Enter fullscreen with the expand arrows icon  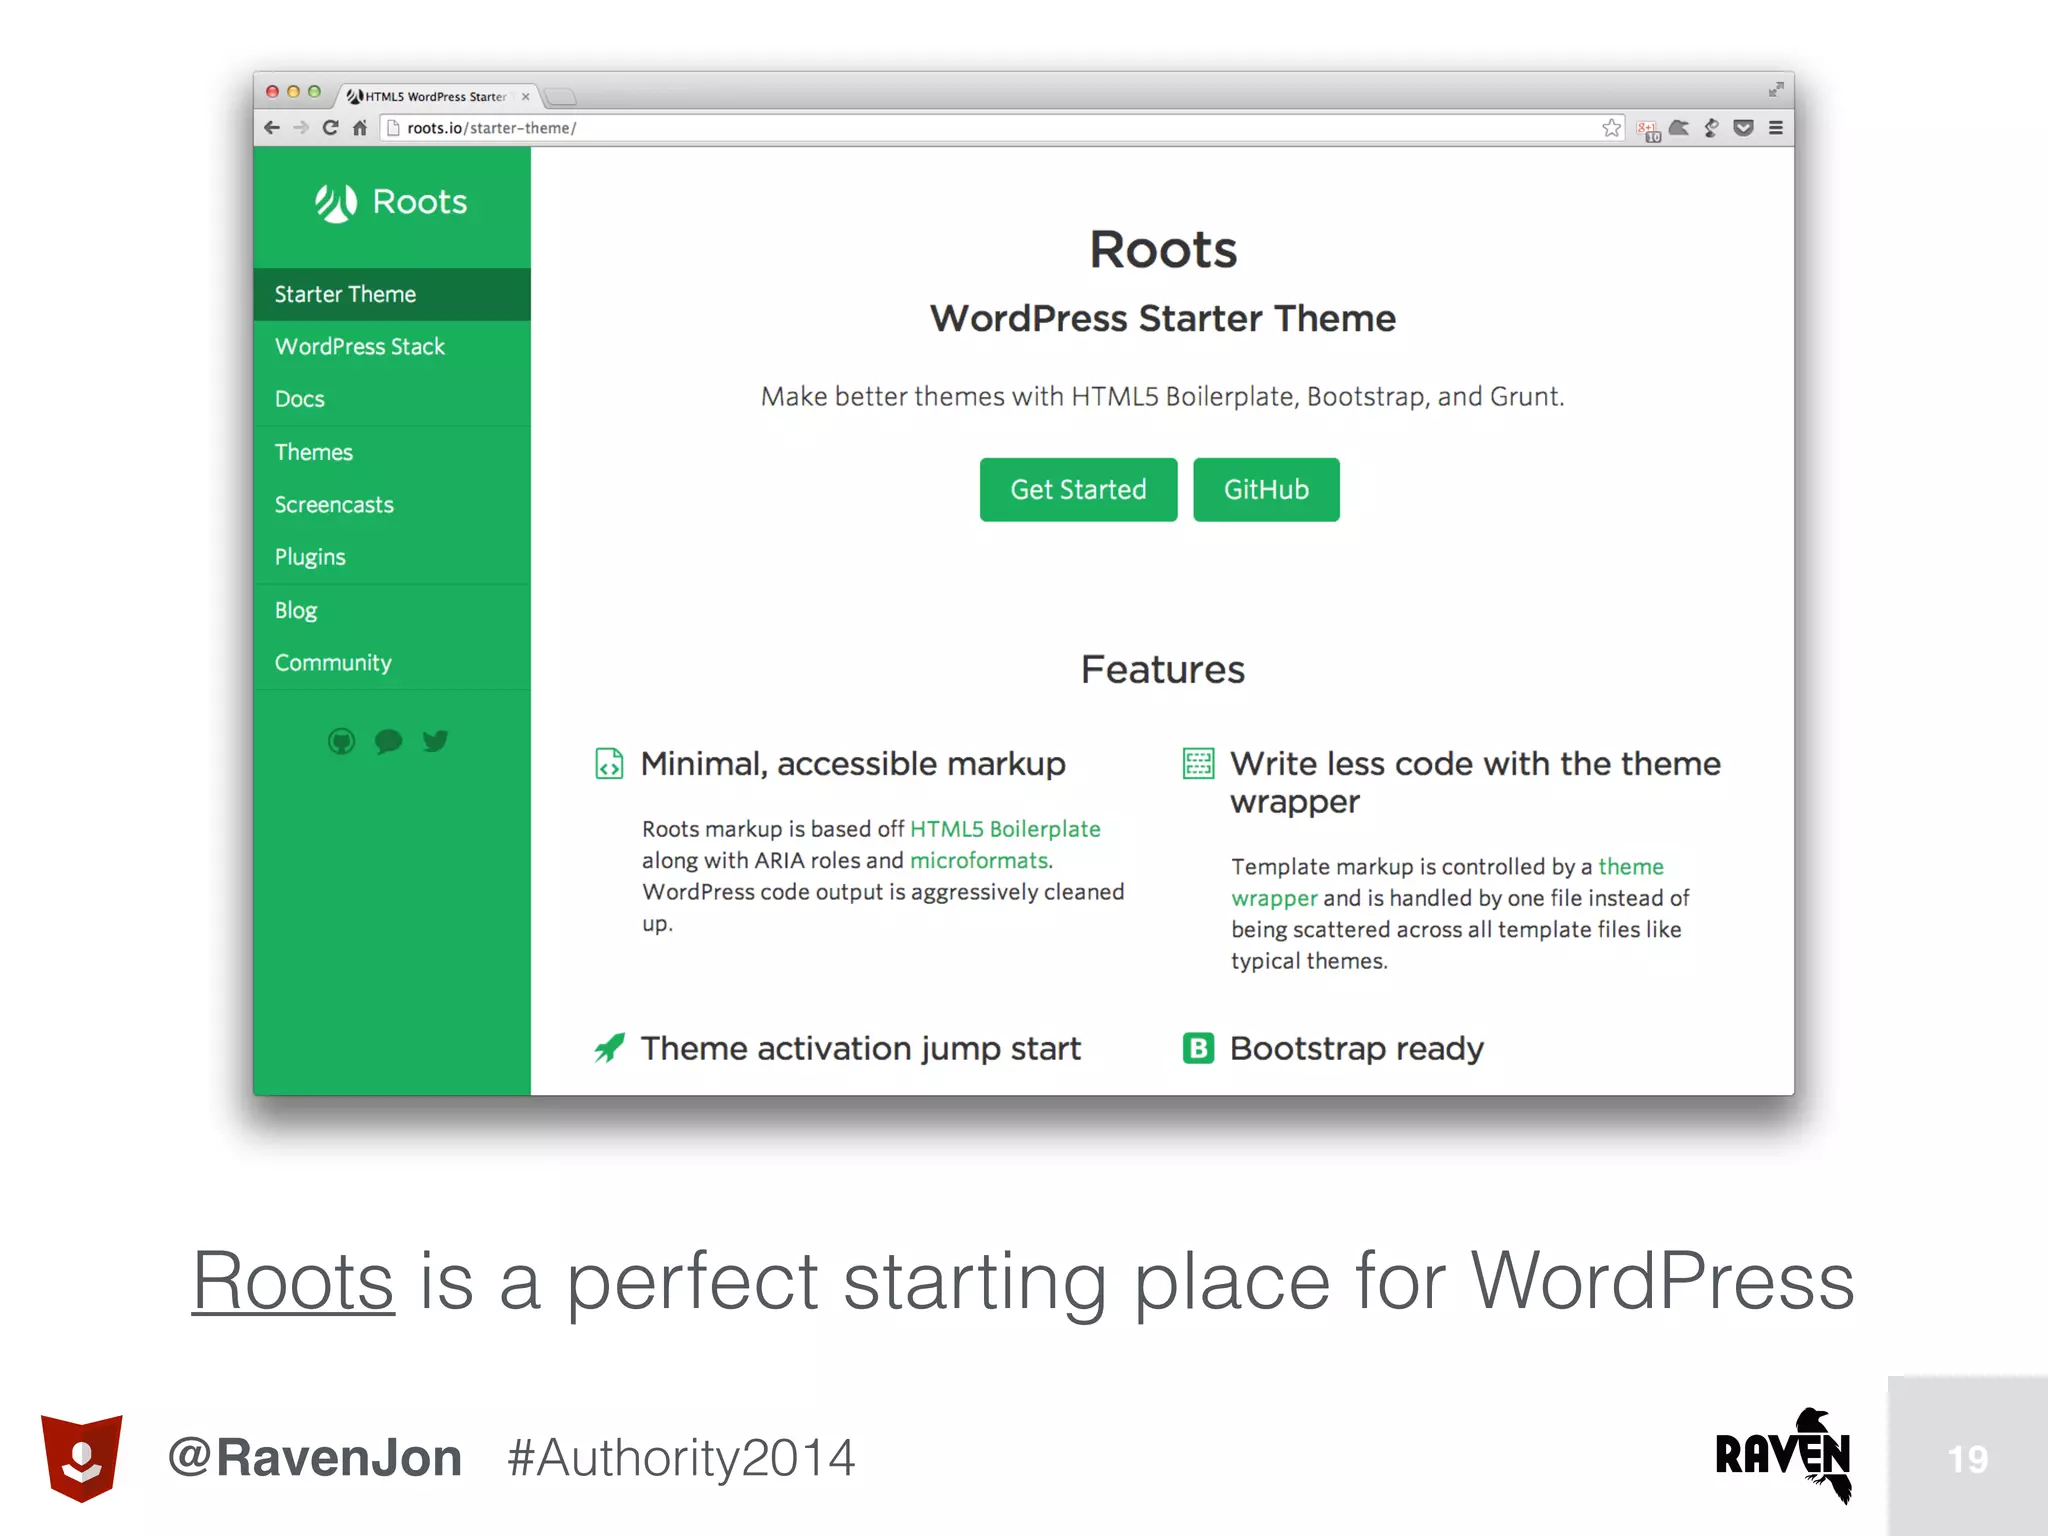tap(1776, 90)
